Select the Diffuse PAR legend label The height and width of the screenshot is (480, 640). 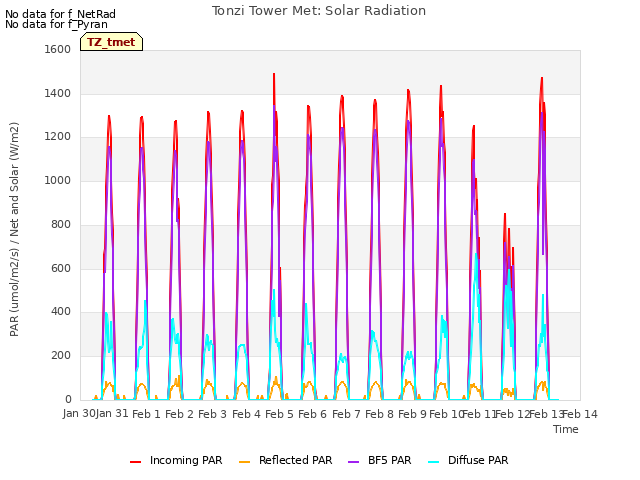click(x=478, y=460)
